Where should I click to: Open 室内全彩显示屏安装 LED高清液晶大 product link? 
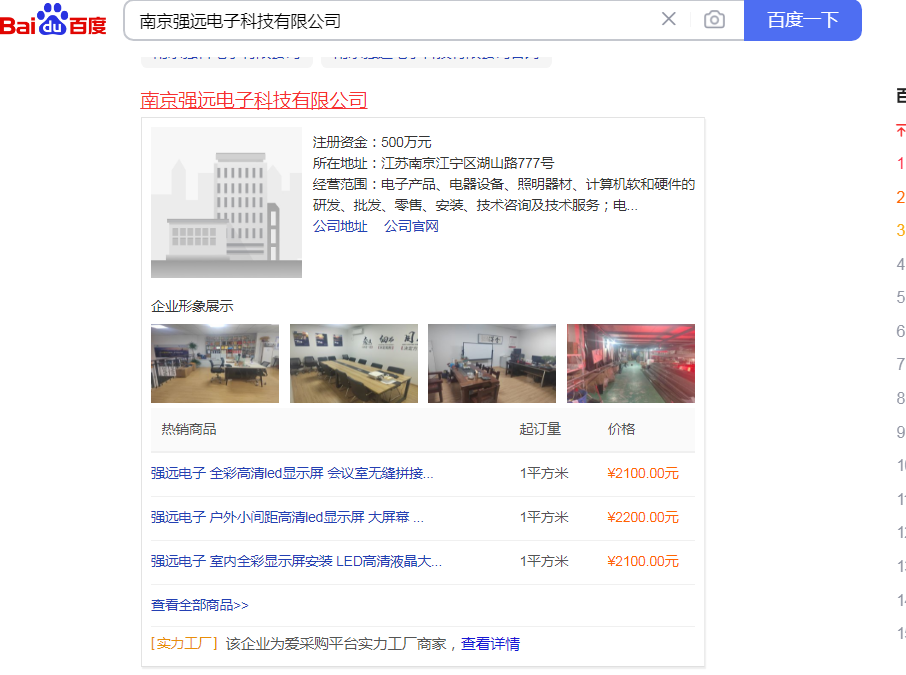click(296, 561)
